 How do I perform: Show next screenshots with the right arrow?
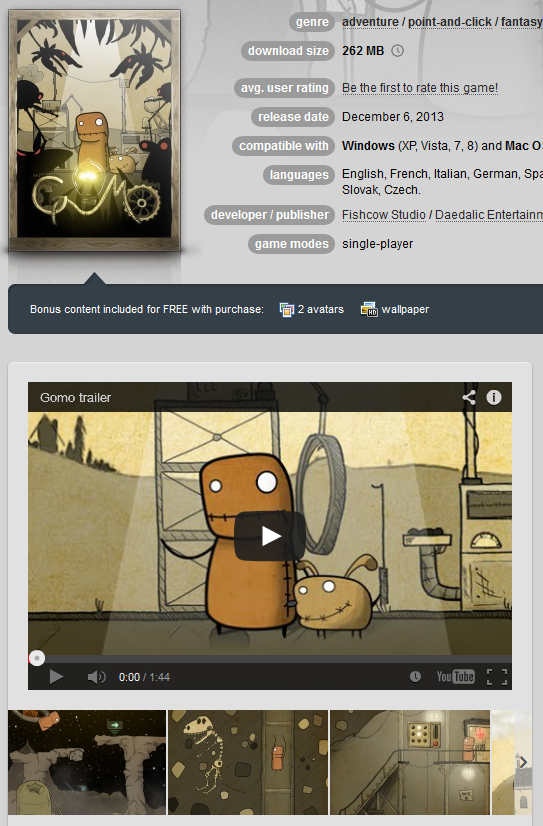pyautogui.click(x=523, y=762)
